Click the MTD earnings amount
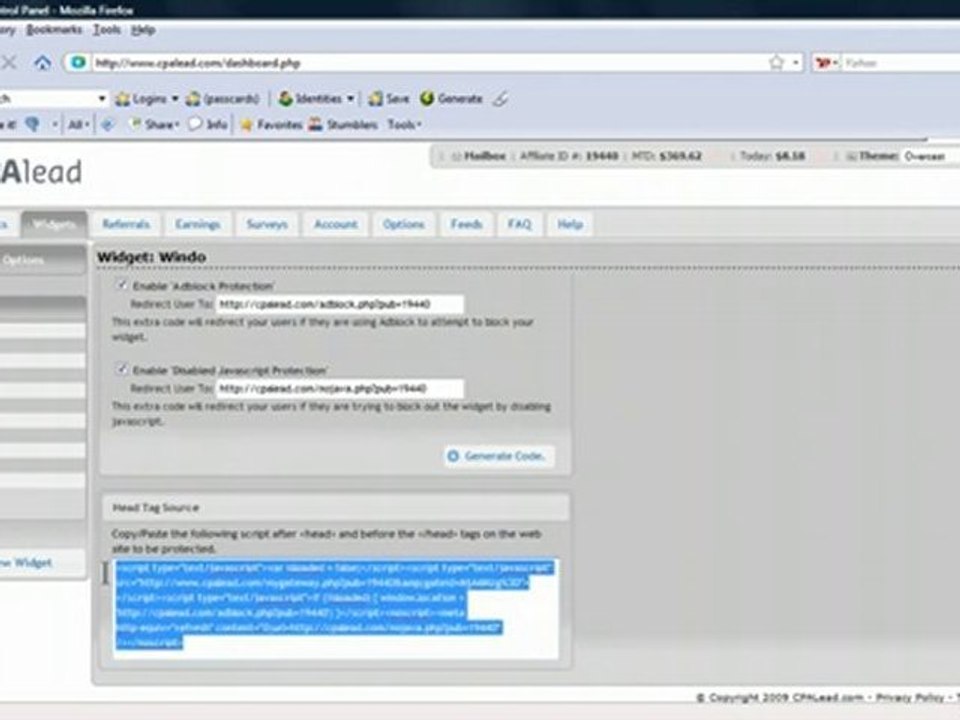 tap(680, 156)
